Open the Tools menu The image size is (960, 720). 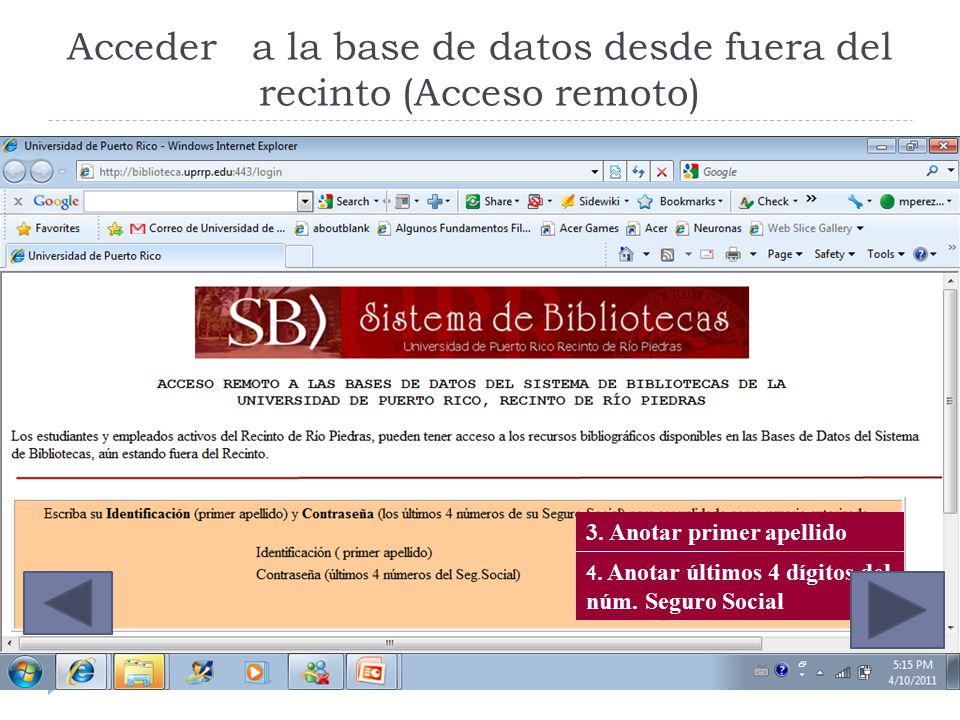coord(885,254)
